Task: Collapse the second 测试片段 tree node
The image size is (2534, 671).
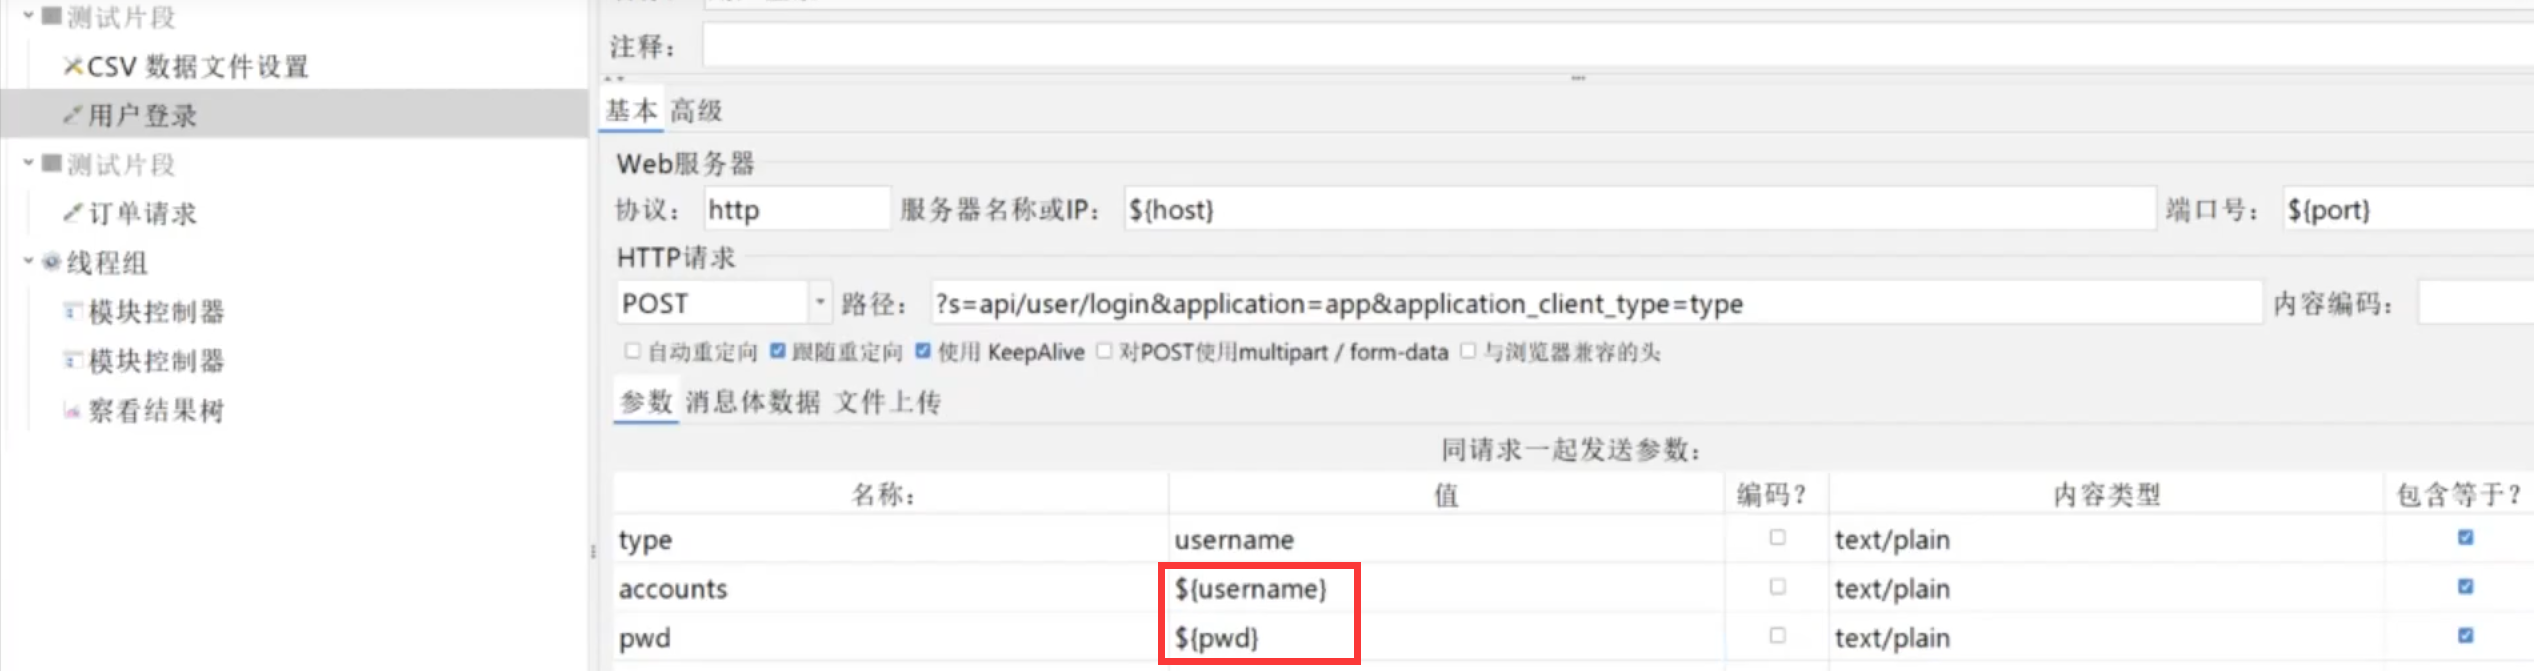Action: click(x=28, y=162)
